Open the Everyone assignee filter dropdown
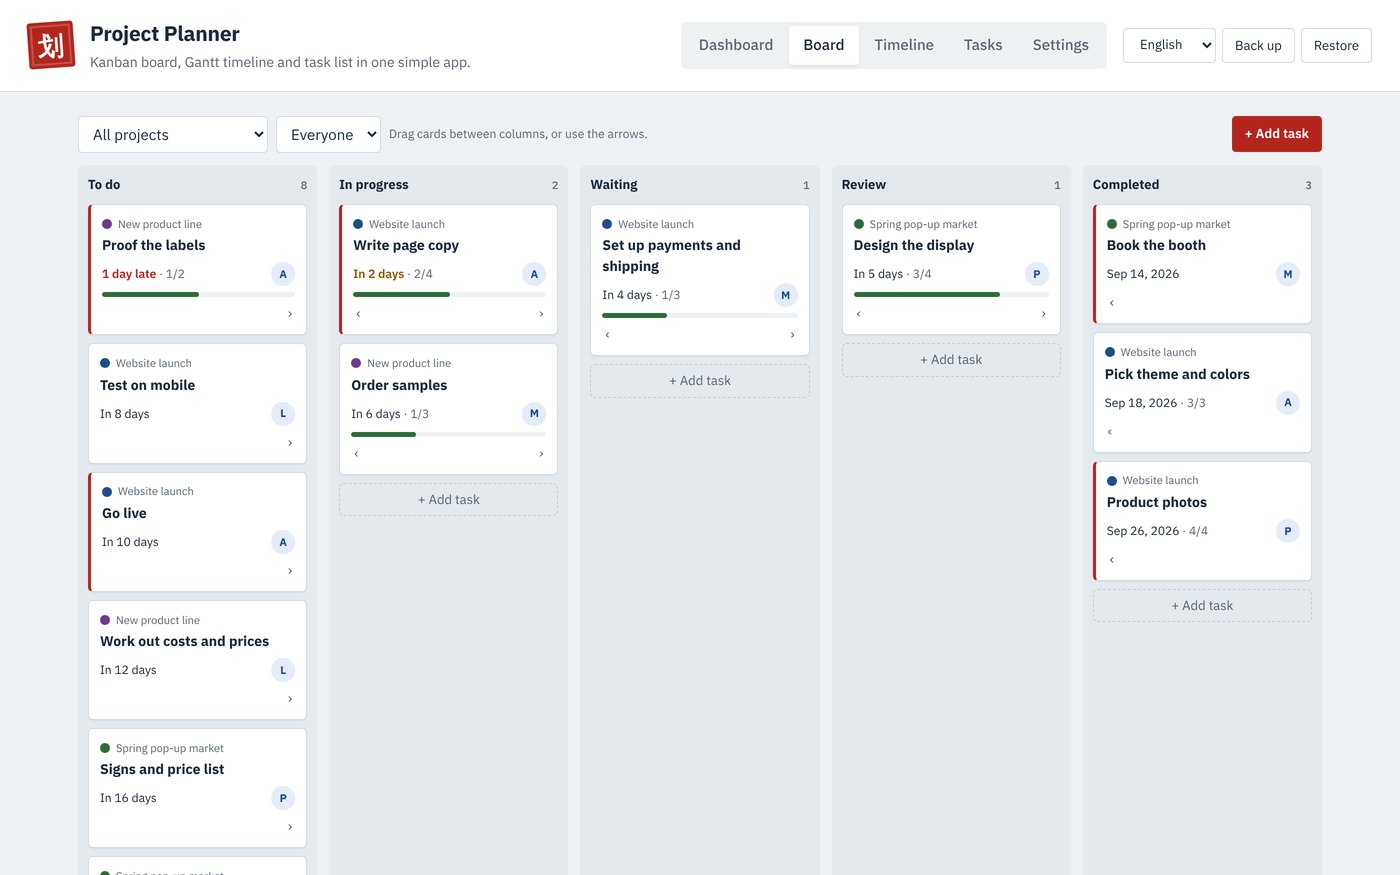The width and height of the screenshot is (1400, 875). [x=328, y=135]
